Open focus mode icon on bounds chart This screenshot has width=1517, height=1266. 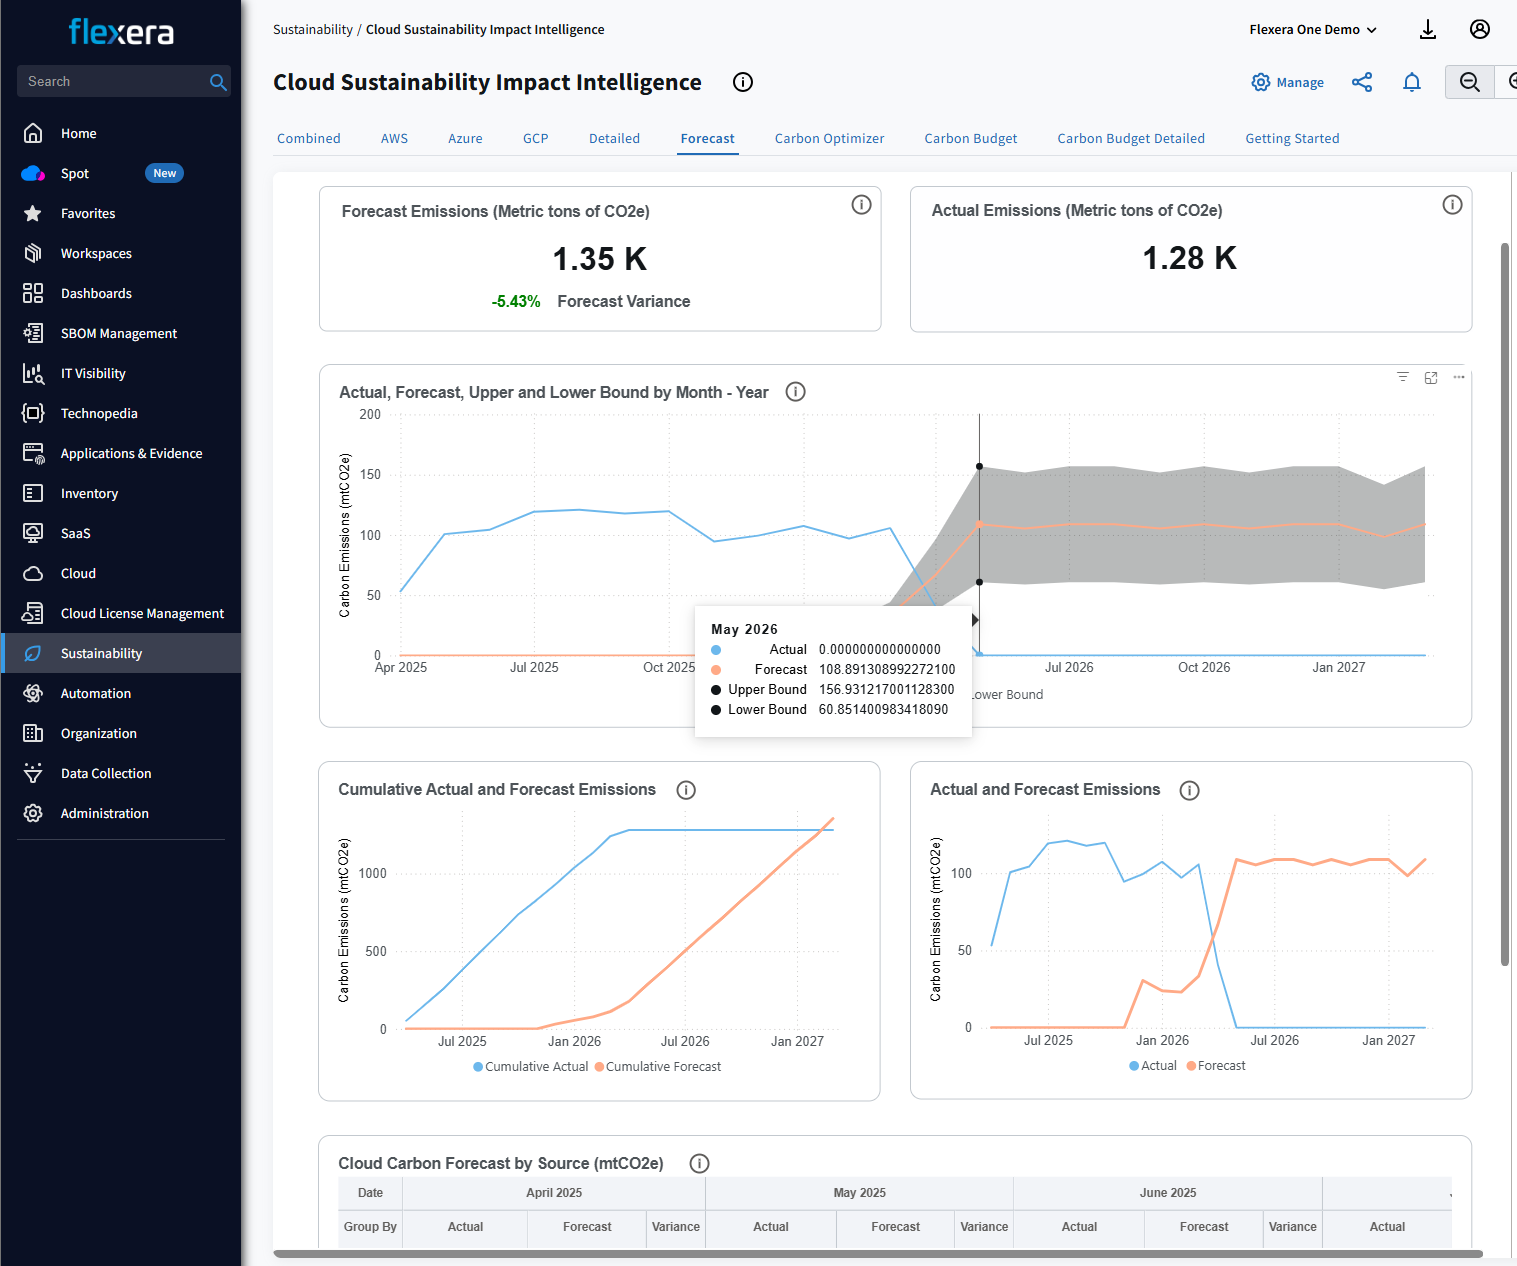(x=1431, y=377)
